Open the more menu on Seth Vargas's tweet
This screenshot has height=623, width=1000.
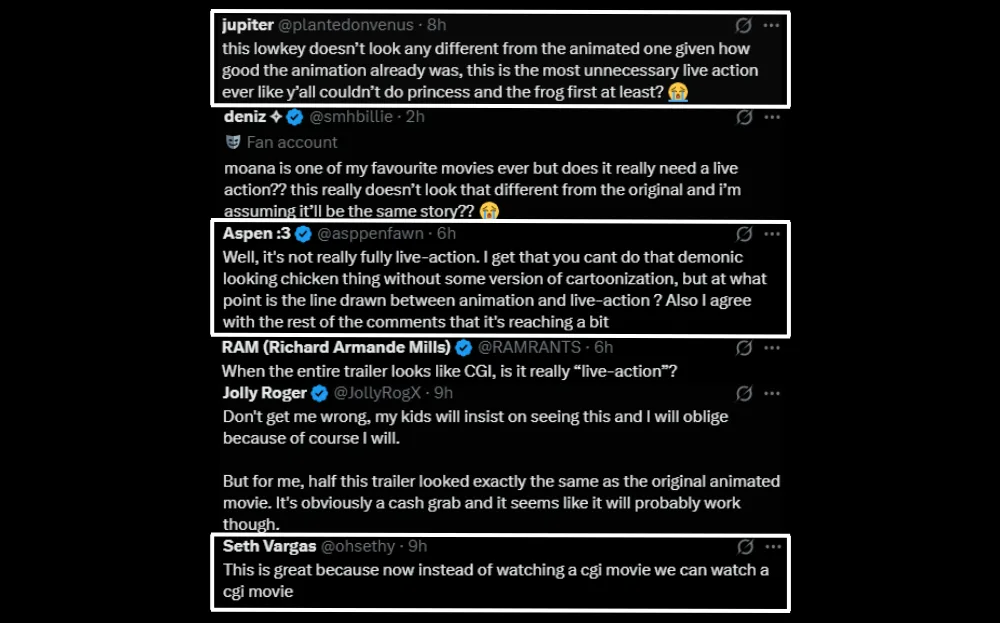[771, 547]
